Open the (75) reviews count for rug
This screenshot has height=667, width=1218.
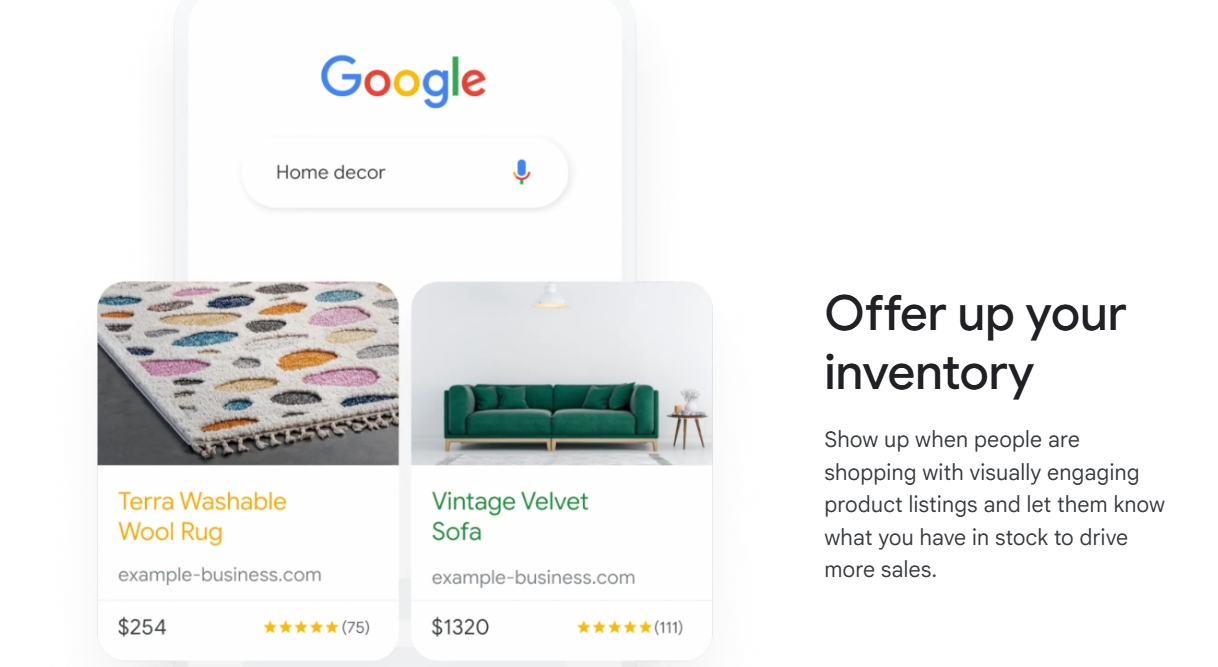coord(356,628)
